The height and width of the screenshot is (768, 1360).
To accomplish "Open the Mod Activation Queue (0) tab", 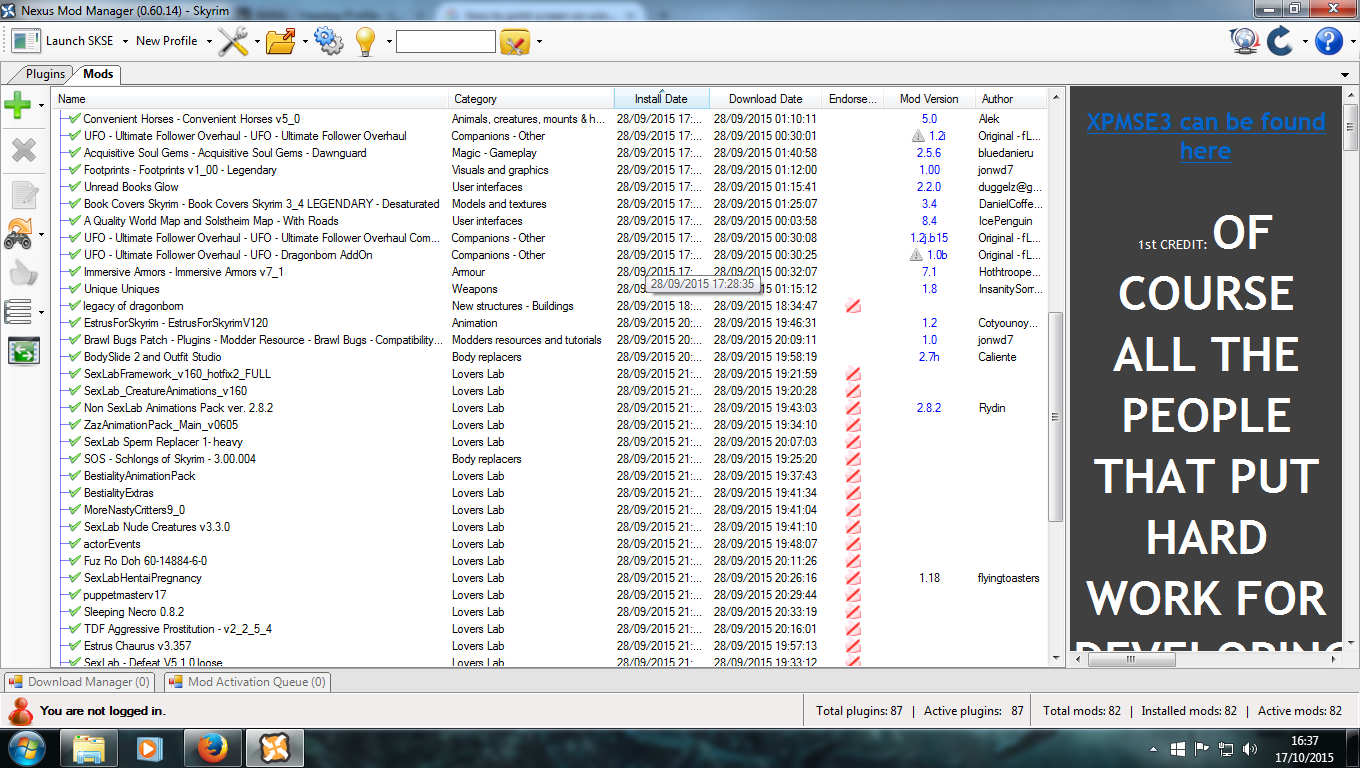I will pos(247,682).
